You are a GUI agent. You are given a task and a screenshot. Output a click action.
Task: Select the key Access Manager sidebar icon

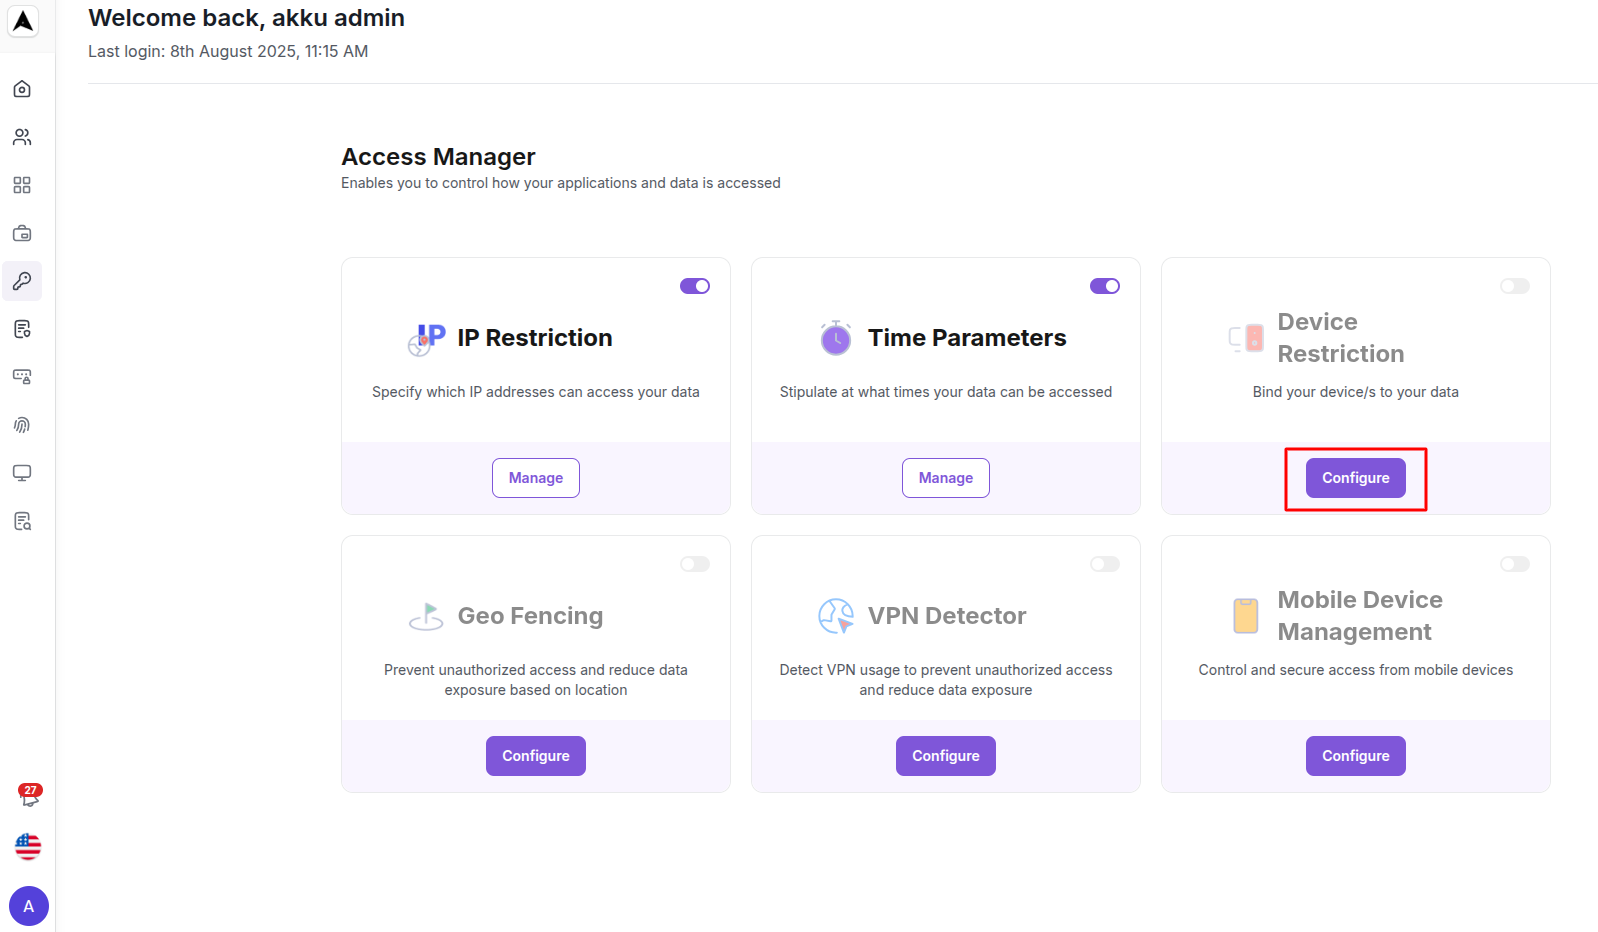(22, 281)
